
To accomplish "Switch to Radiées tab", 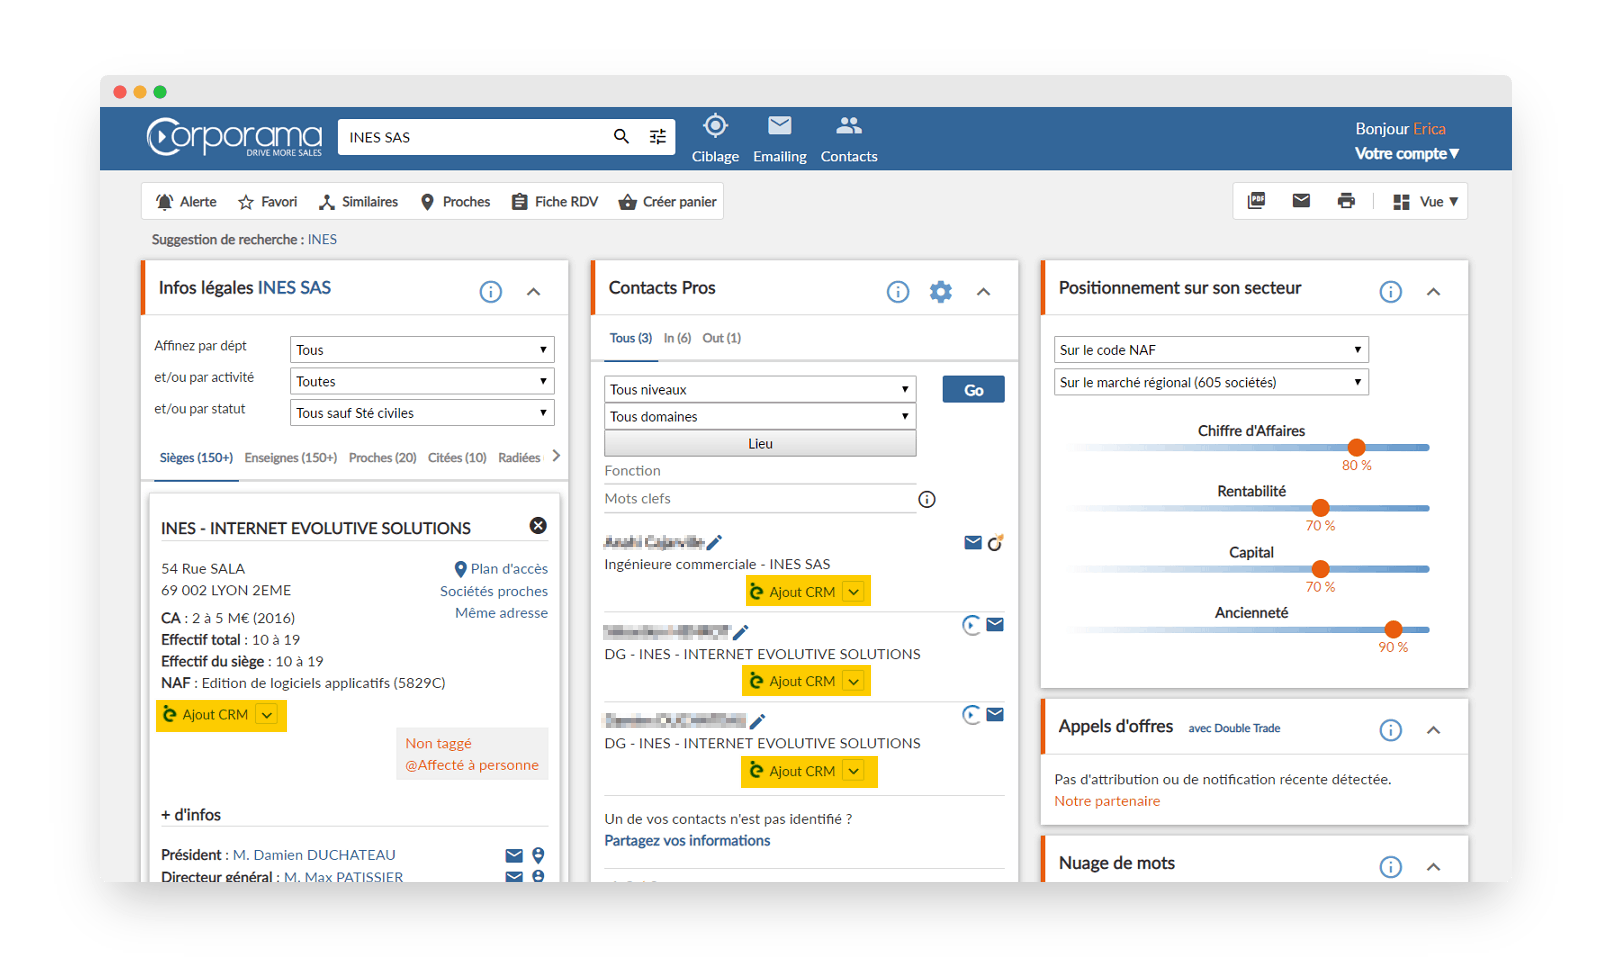I will [x=519, y=458].
